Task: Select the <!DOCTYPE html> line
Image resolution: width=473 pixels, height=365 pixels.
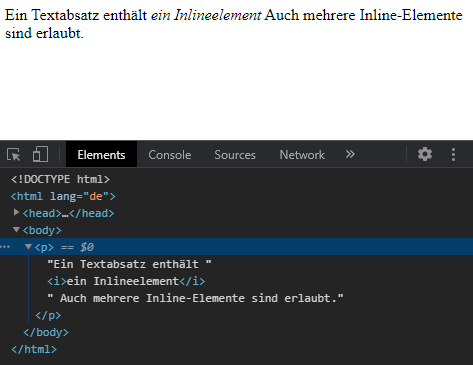Action: 60,179
